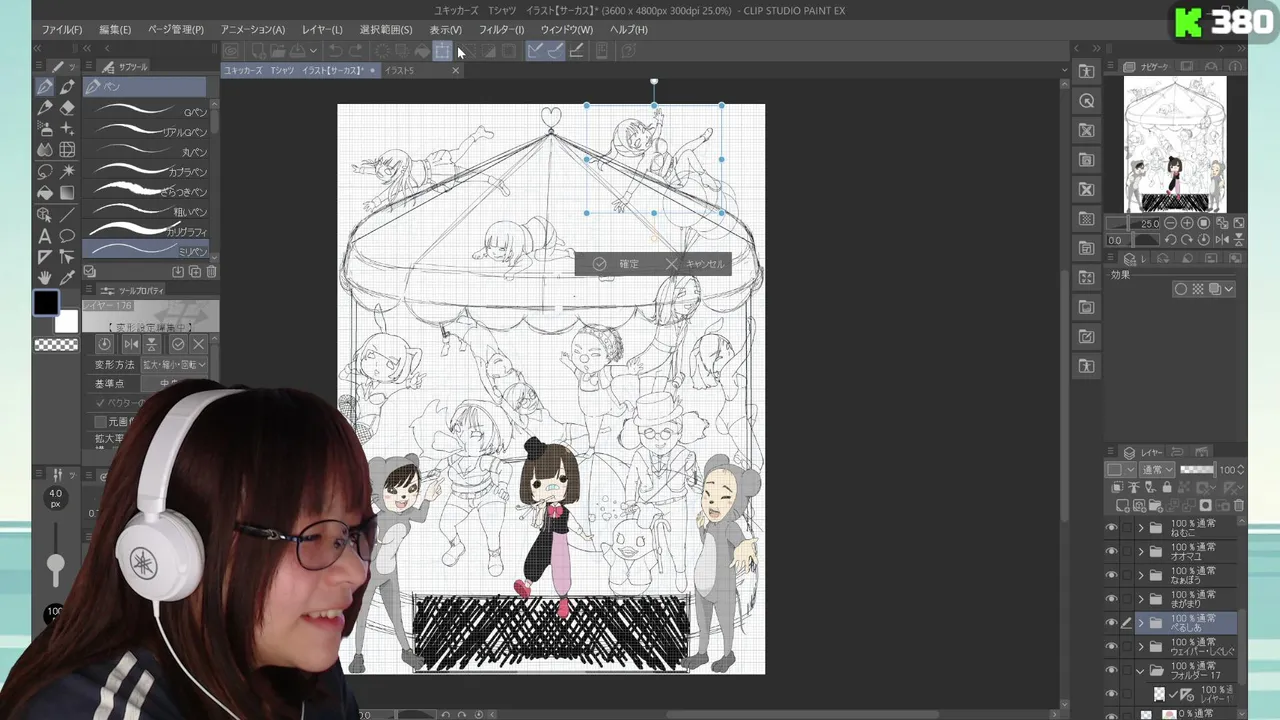Hide the まがまり layer folder
The height and width of the screenshot is (720, 1280).
(x=1111, y=599)
